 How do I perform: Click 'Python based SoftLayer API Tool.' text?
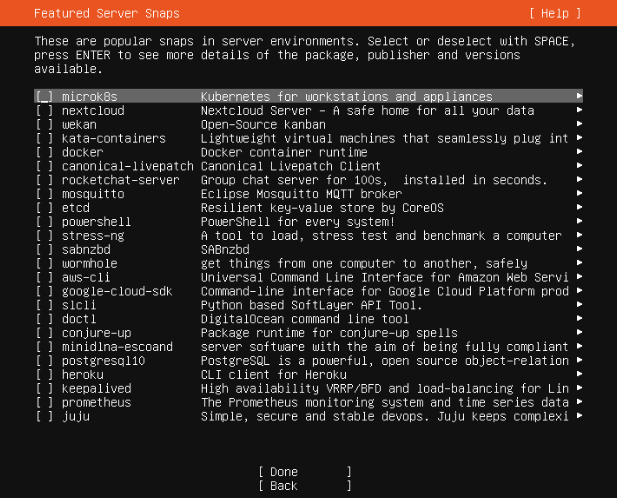(x=312, y=305)
